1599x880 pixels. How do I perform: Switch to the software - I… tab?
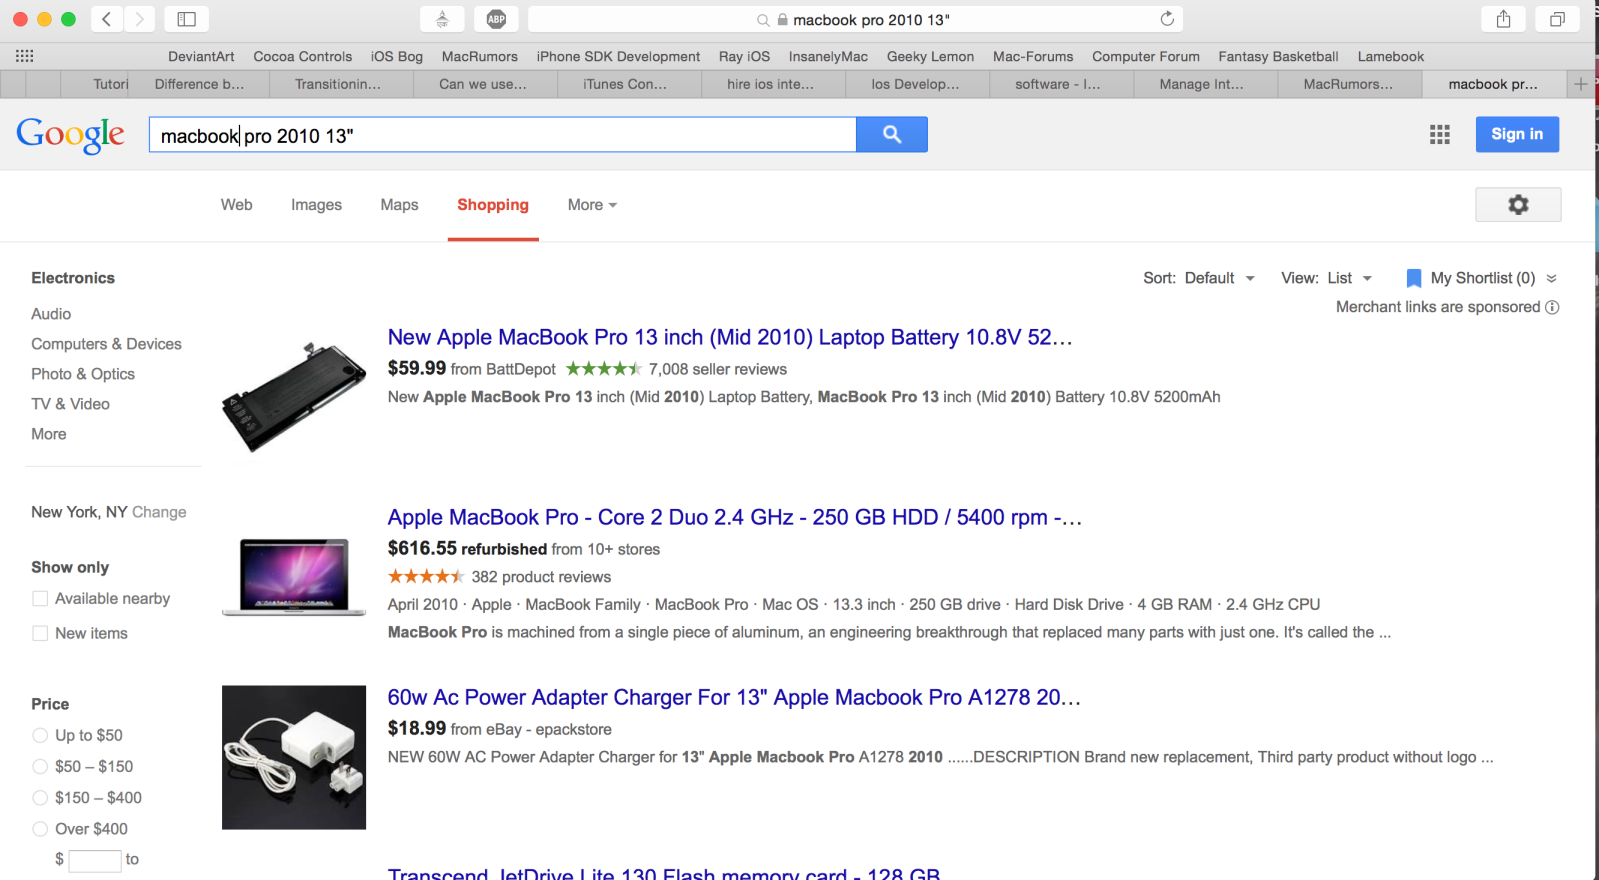coord(1058,84)
